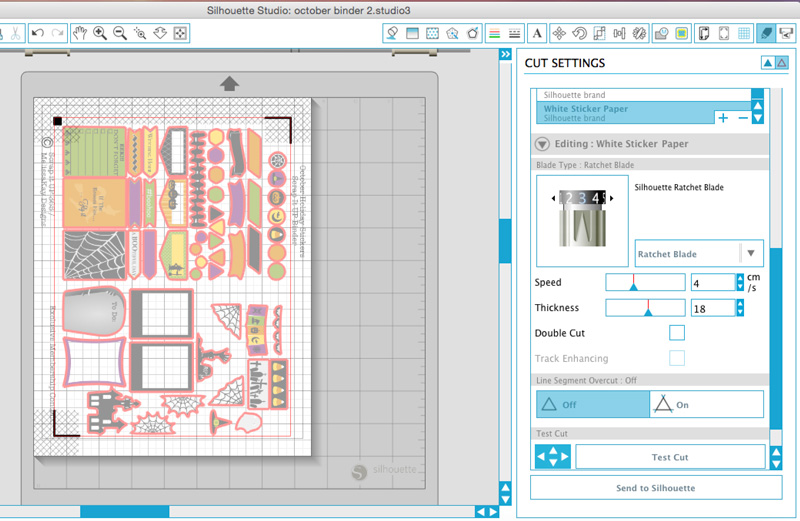The image size is (800, 521).
Task: Click the Silhouette Ratchet Blade image
Action: tap(582, 220)
